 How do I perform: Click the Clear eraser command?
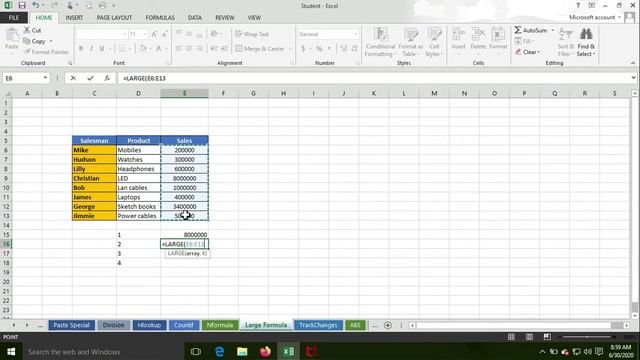click(527, 52)
